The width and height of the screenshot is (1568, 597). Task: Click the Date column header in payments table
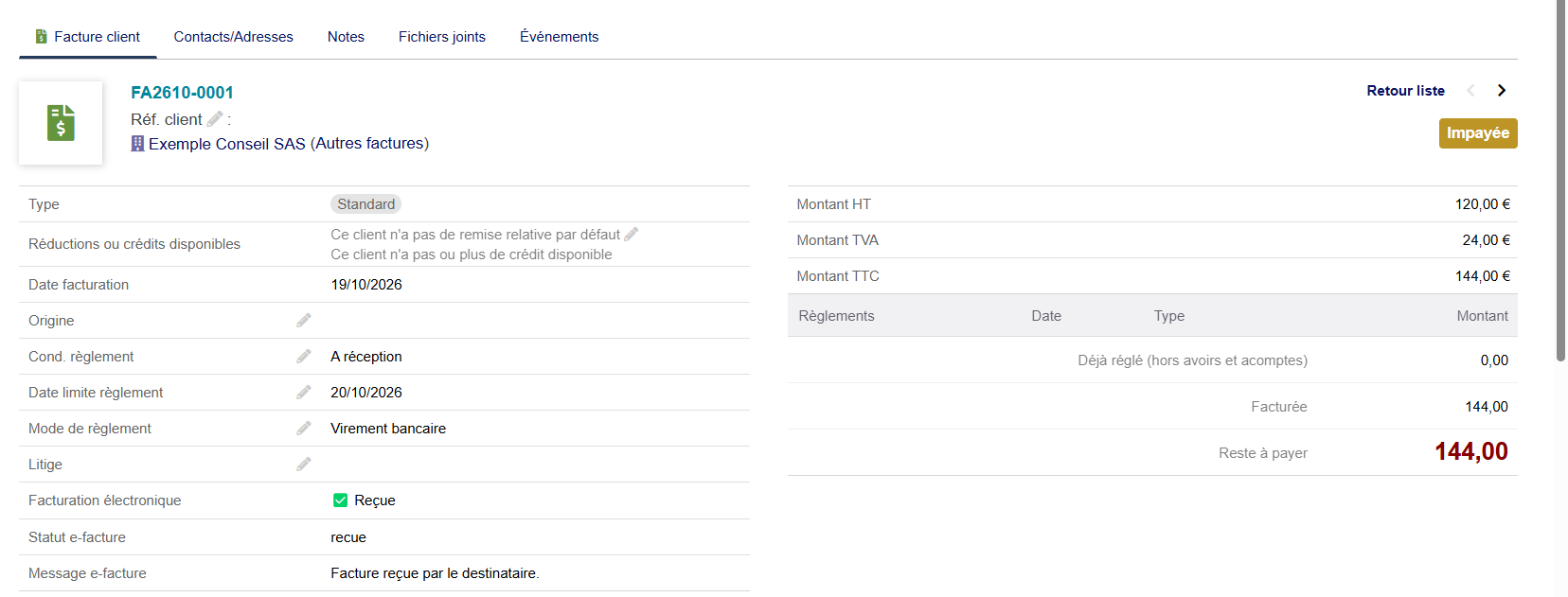coord(1046,316)
